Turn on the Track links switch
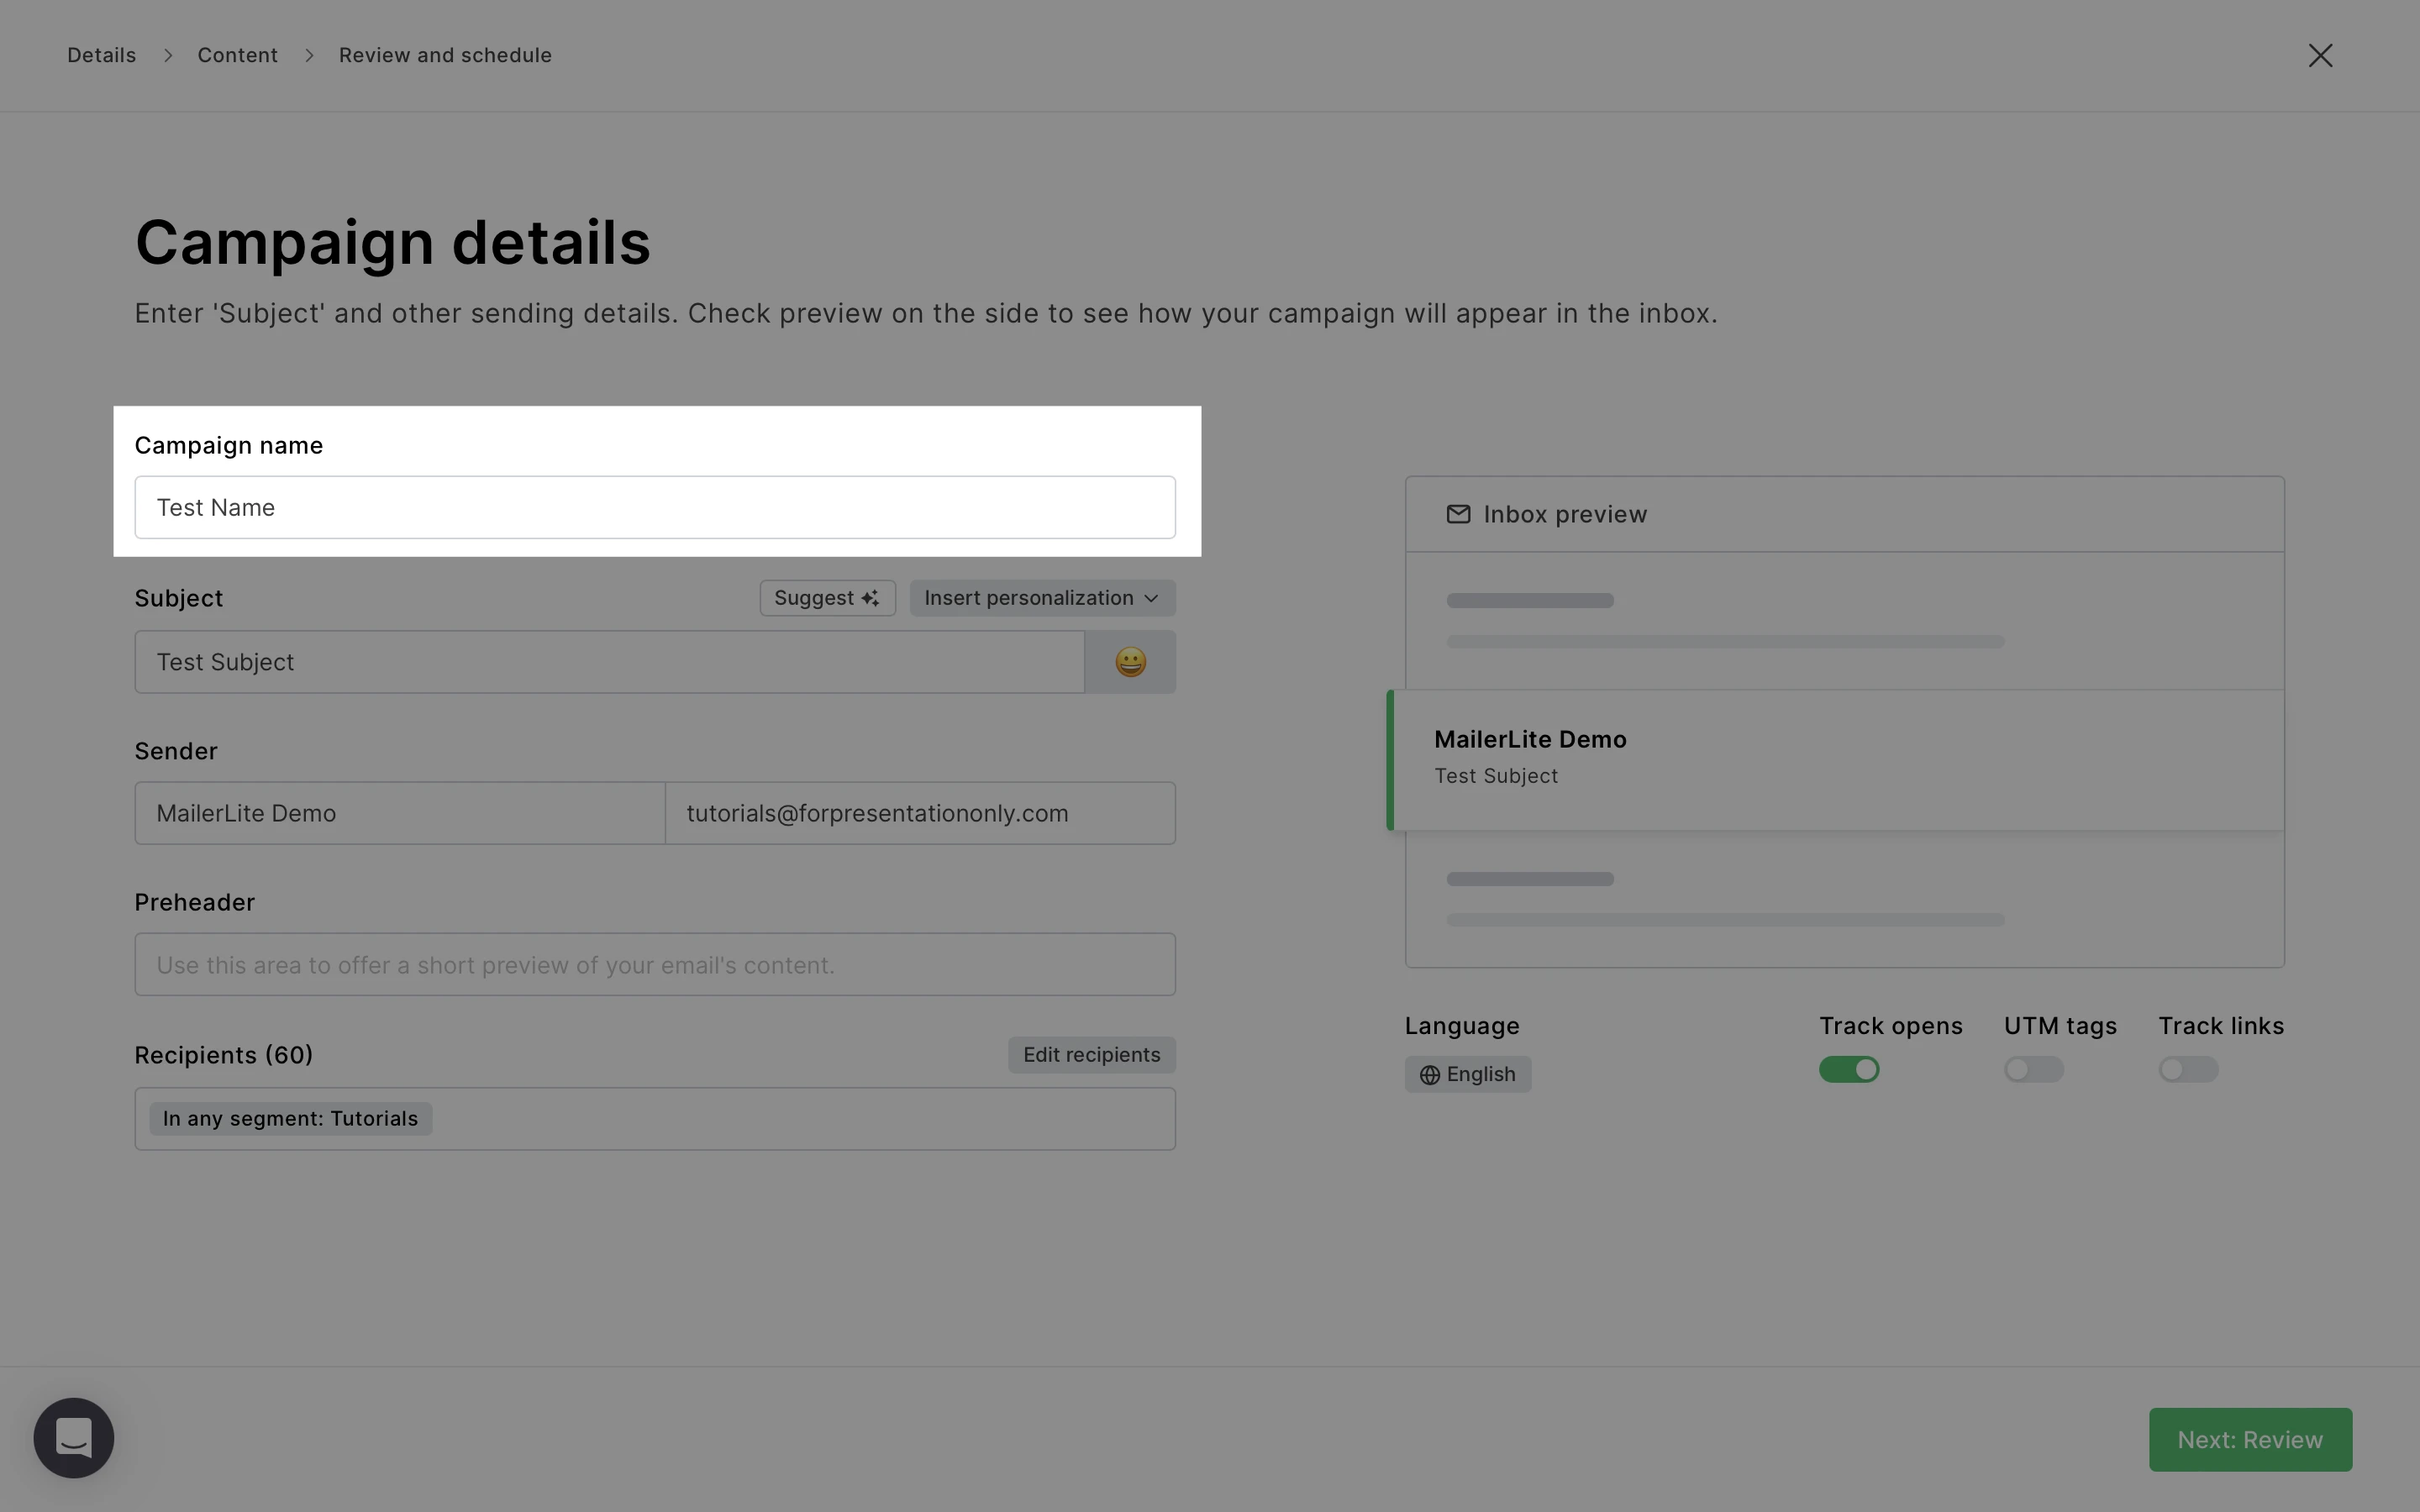 (2187, 1070)
